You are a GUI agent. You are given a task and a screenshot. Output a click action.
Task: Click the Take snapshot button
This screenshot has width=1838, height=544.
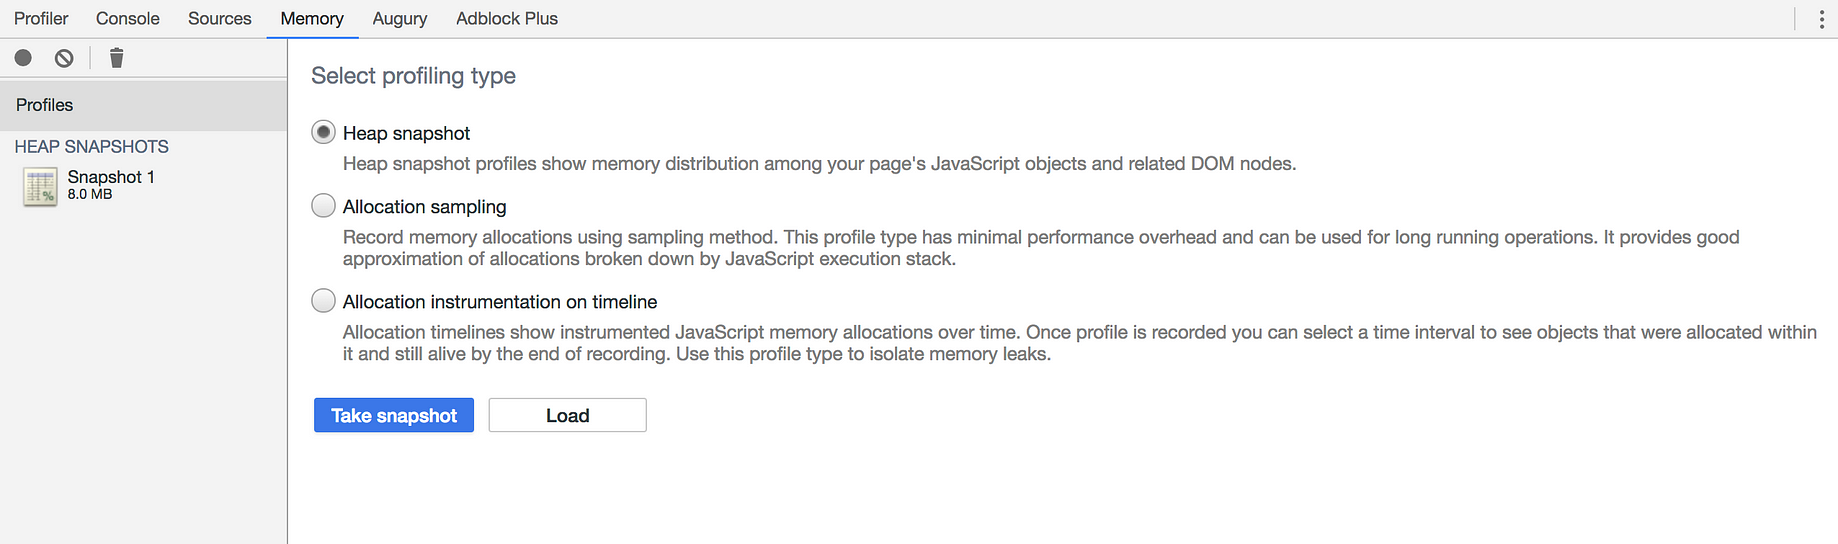pyautogui.click(x=394, y=415)
